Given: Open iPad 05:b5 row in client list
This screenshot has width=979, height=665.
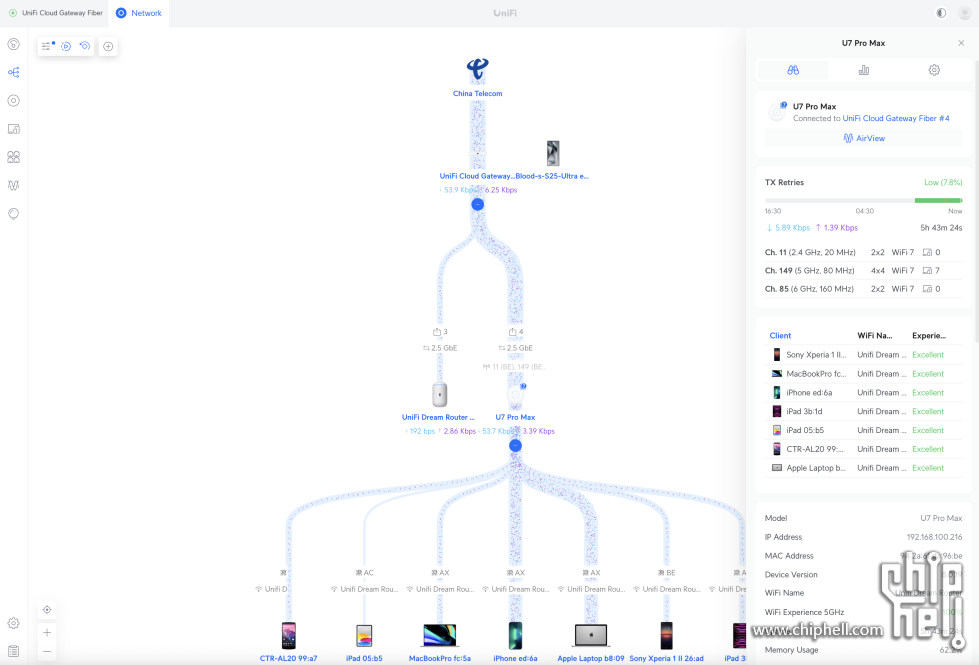Looking at the screenshot, I should (863, 430).
